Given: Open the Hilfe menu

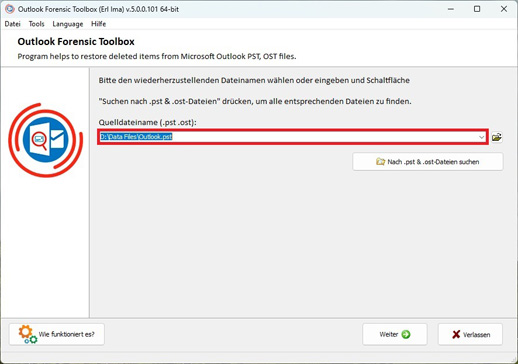Looking at the screenshot, I should (x=98, y=24).
